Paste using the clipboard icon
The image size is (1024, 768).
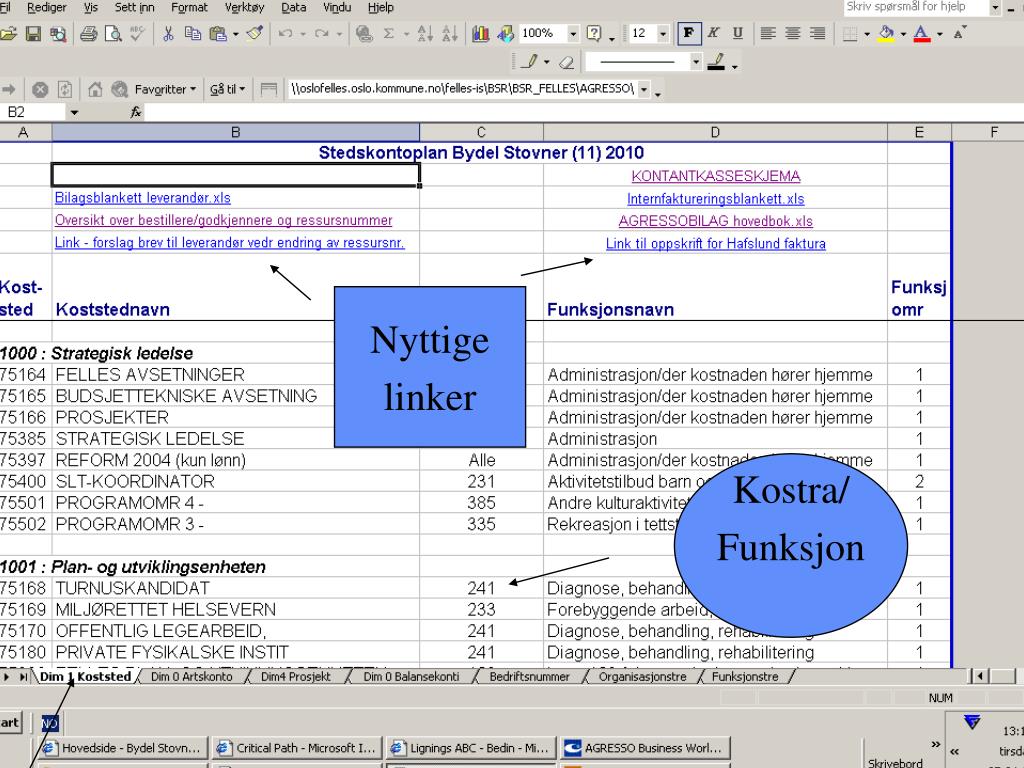tap(217, 33)
